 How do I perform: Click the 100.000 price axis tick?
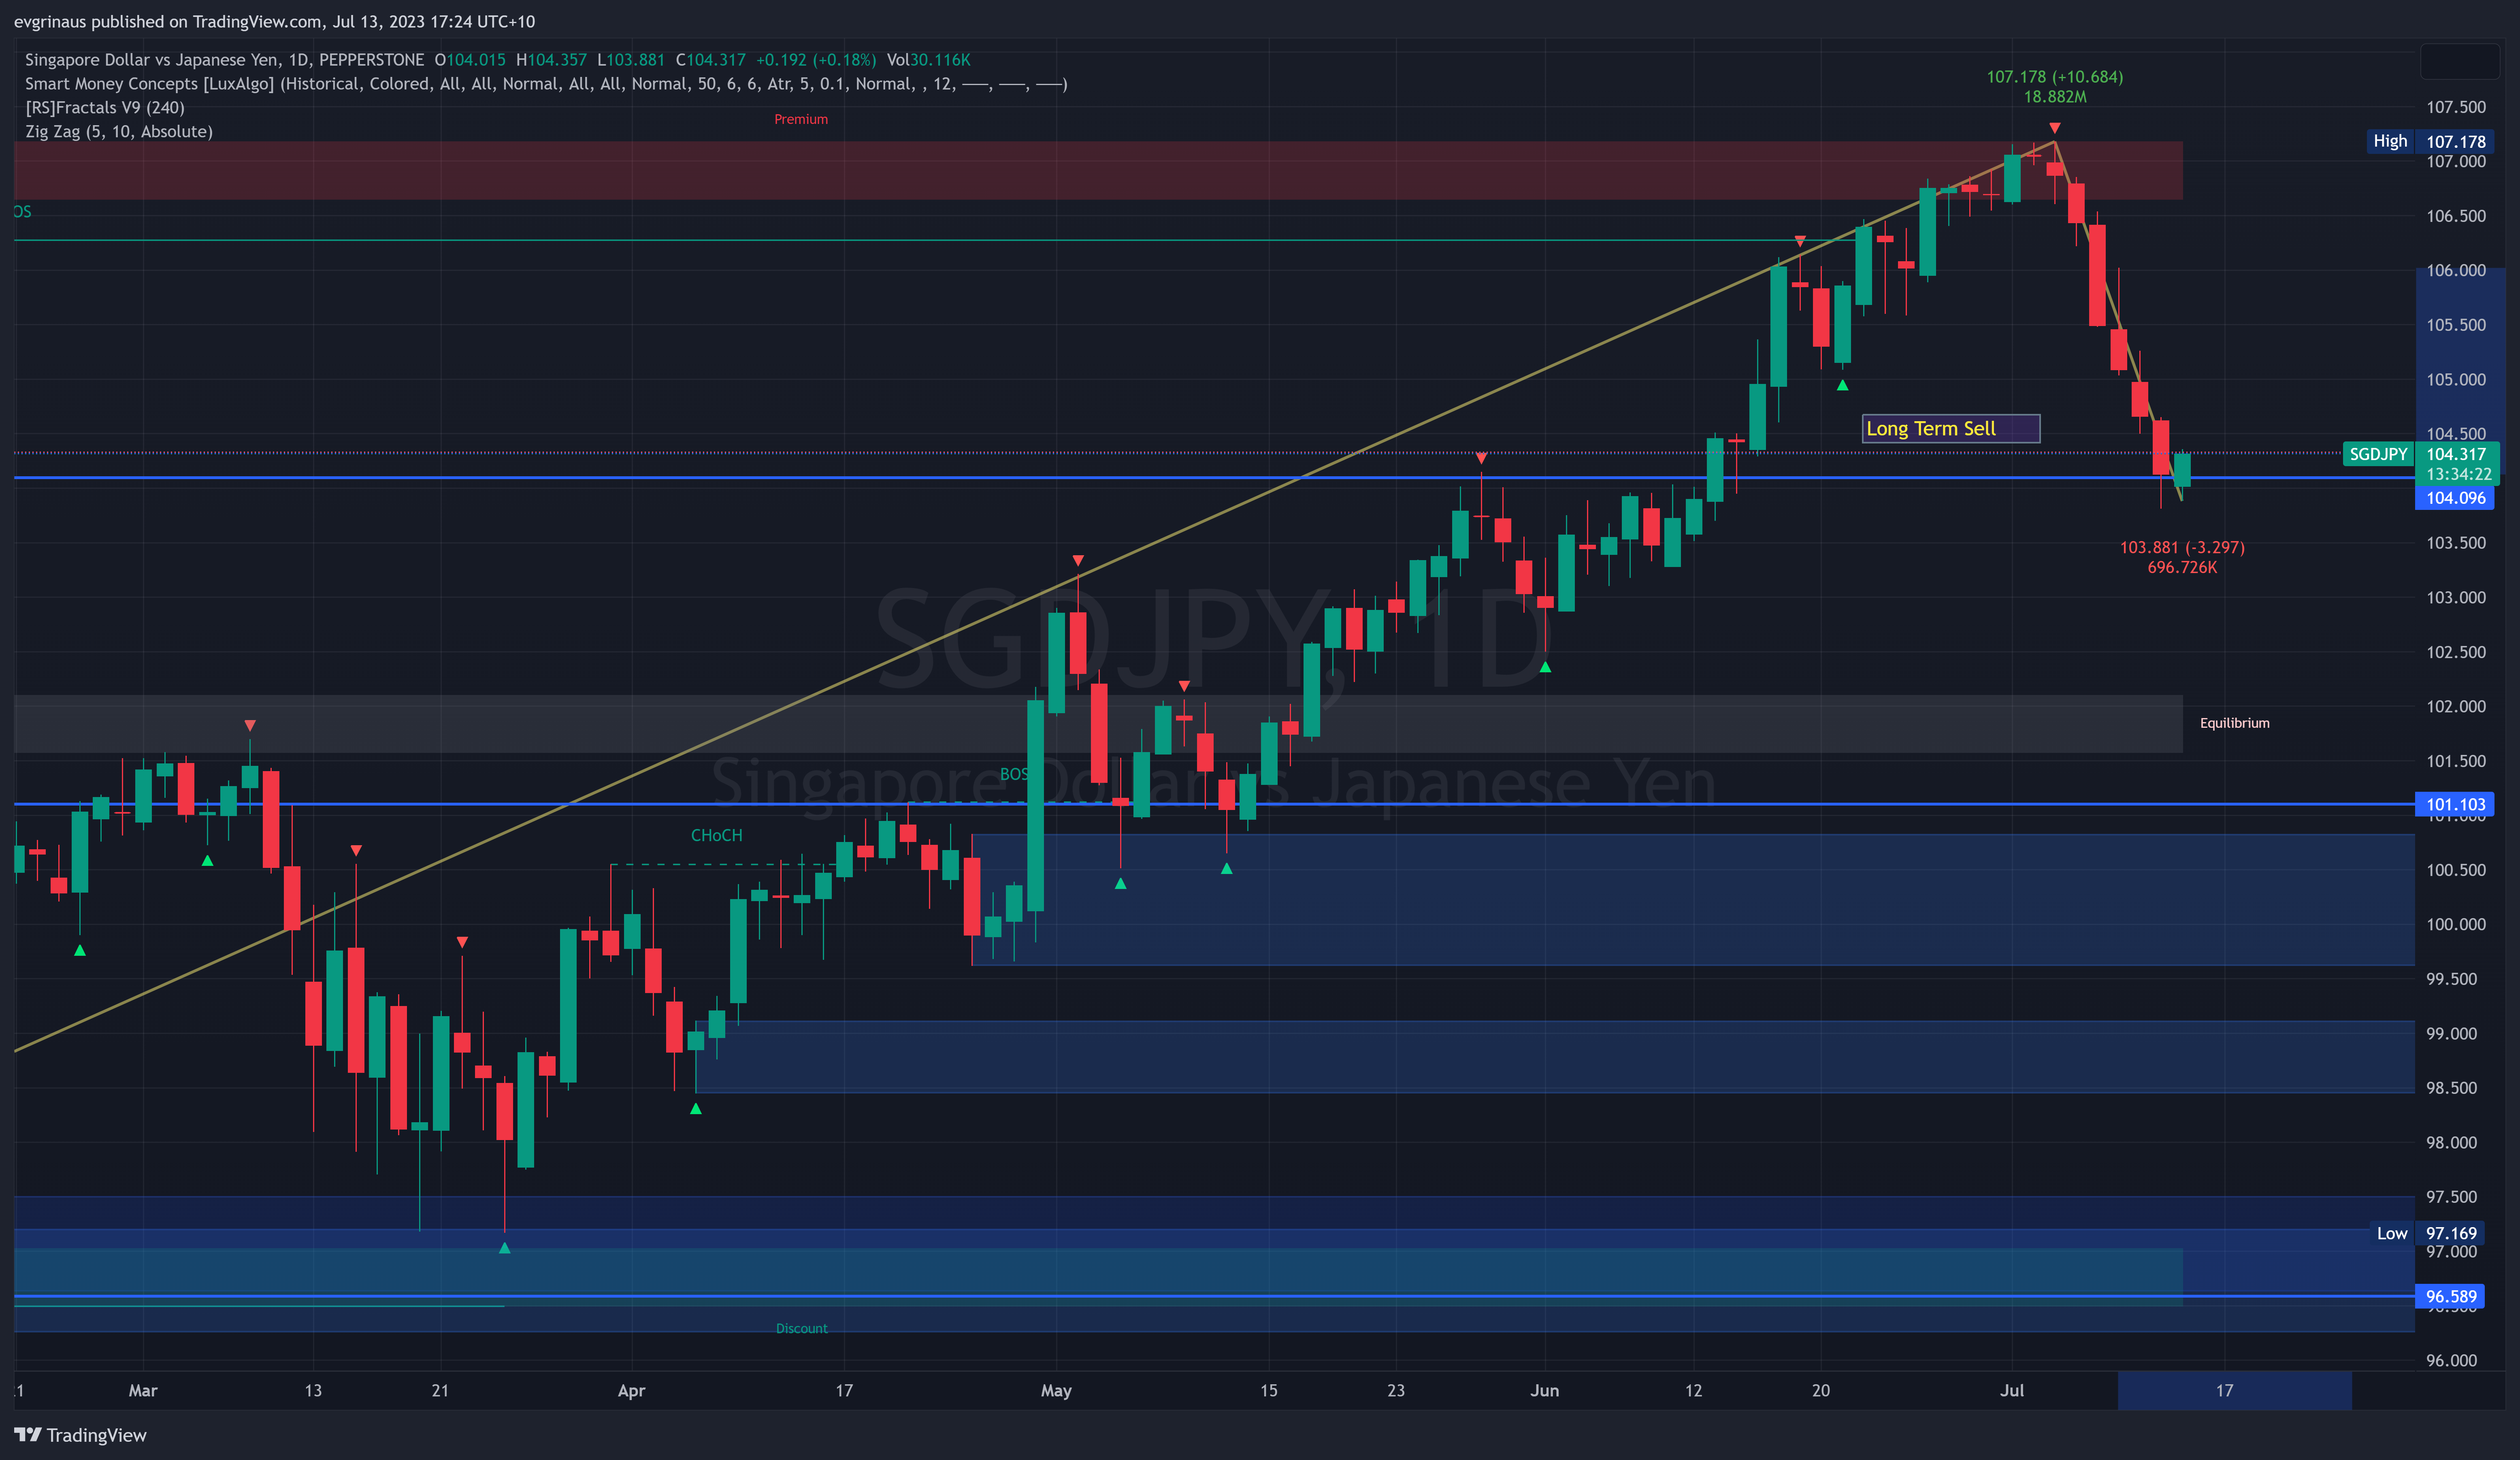tap(2456, 925)
